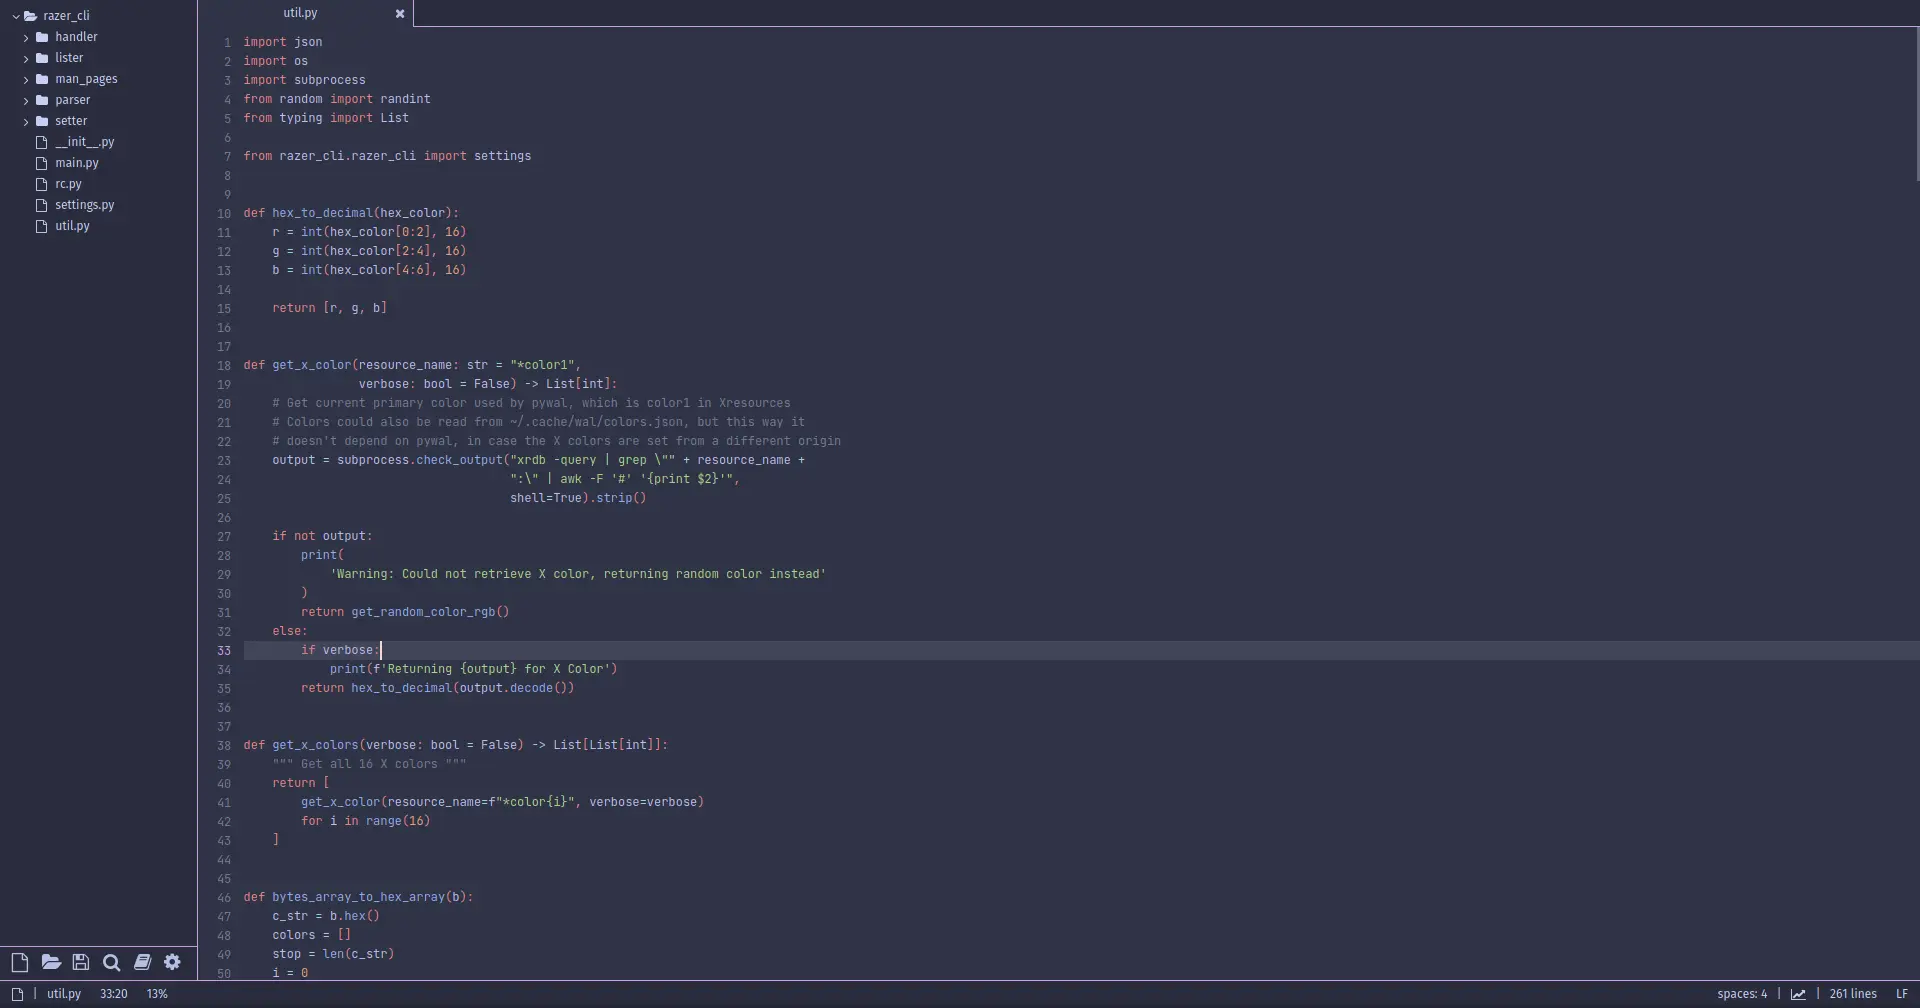
Task: Open search using the magnifier icon
Action: pyautogui.click(x=112, y=962)
